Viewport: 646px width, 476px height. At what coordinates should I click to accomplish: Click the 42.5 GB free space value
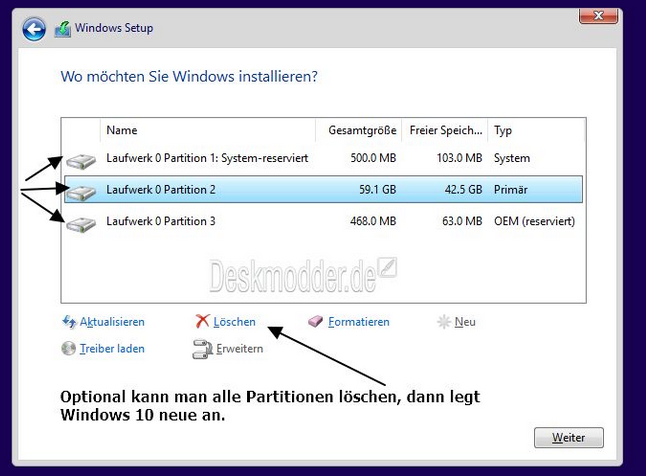pyautogui.click(x=463, y=190)
